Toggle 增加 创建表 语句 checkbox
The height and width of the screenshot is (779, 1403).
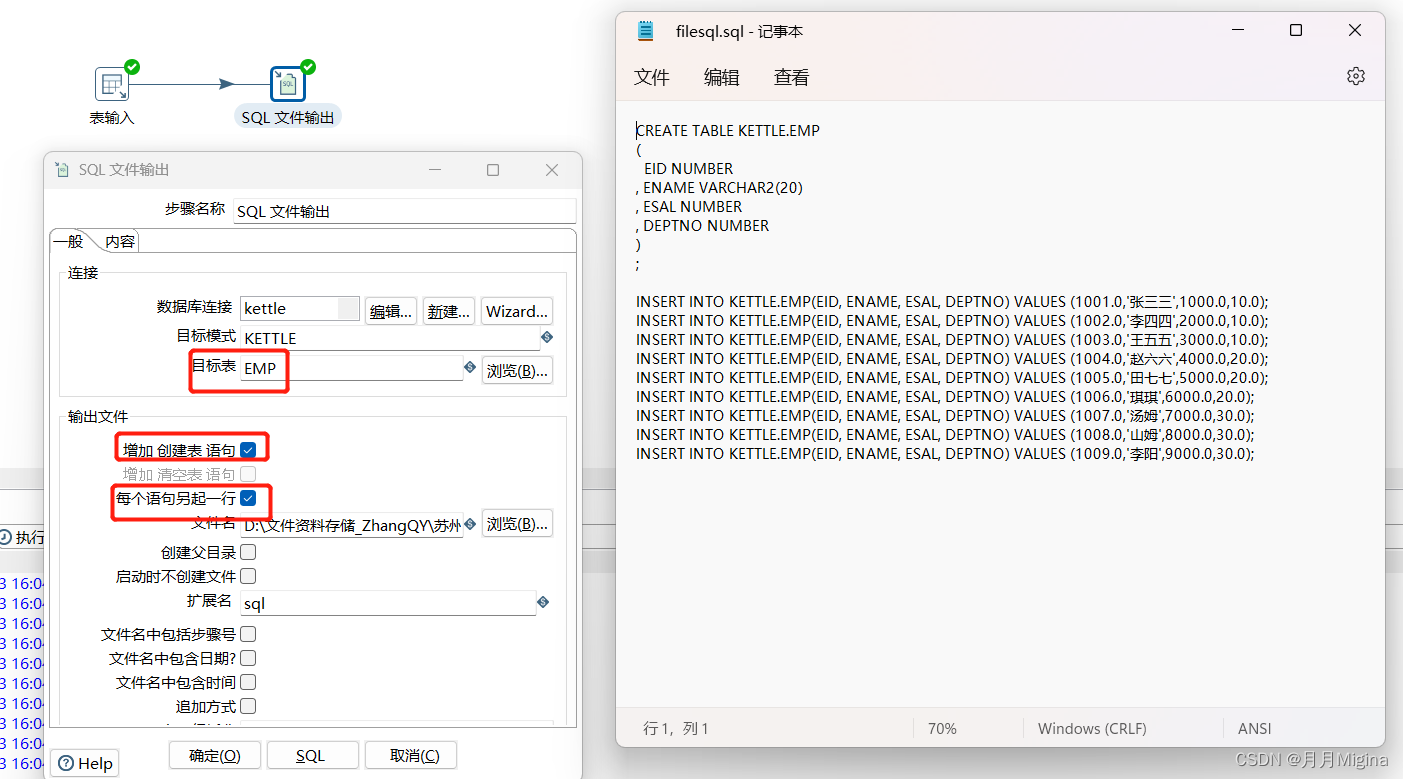248,450
